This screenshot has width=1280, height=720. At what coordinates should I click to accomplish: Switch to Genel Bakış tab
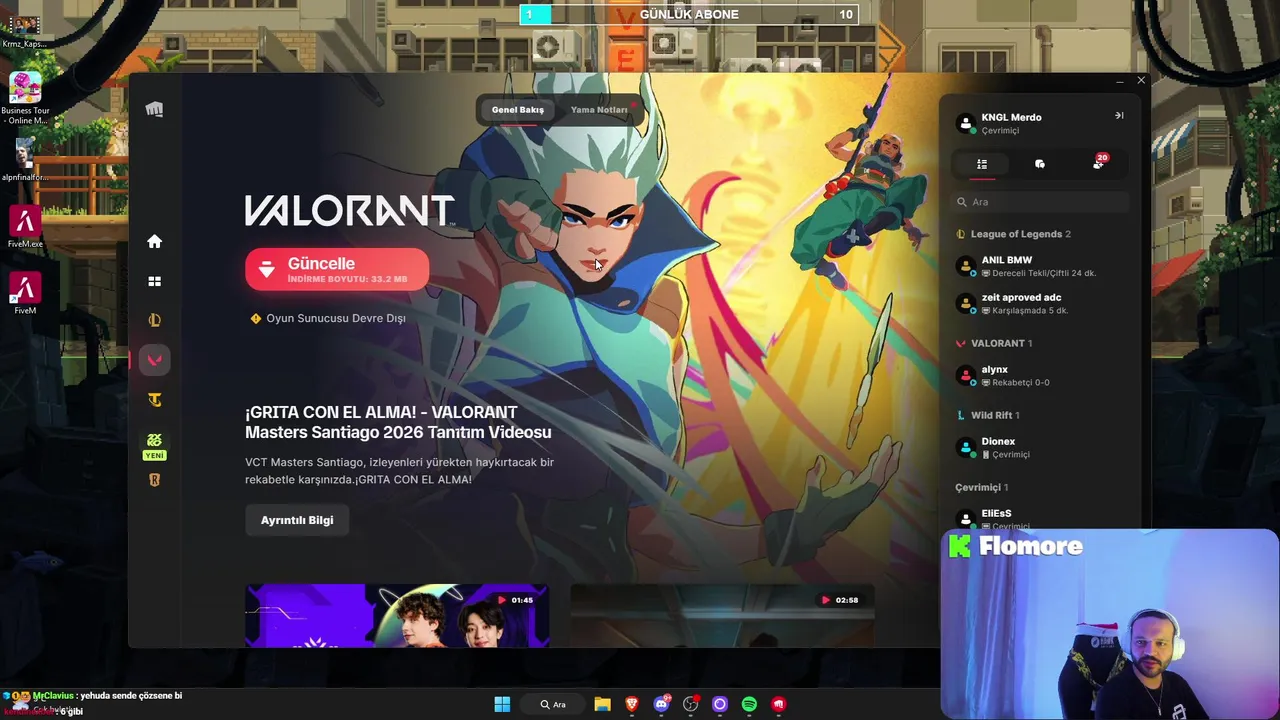pyautogui.click(x=517, y=110)
